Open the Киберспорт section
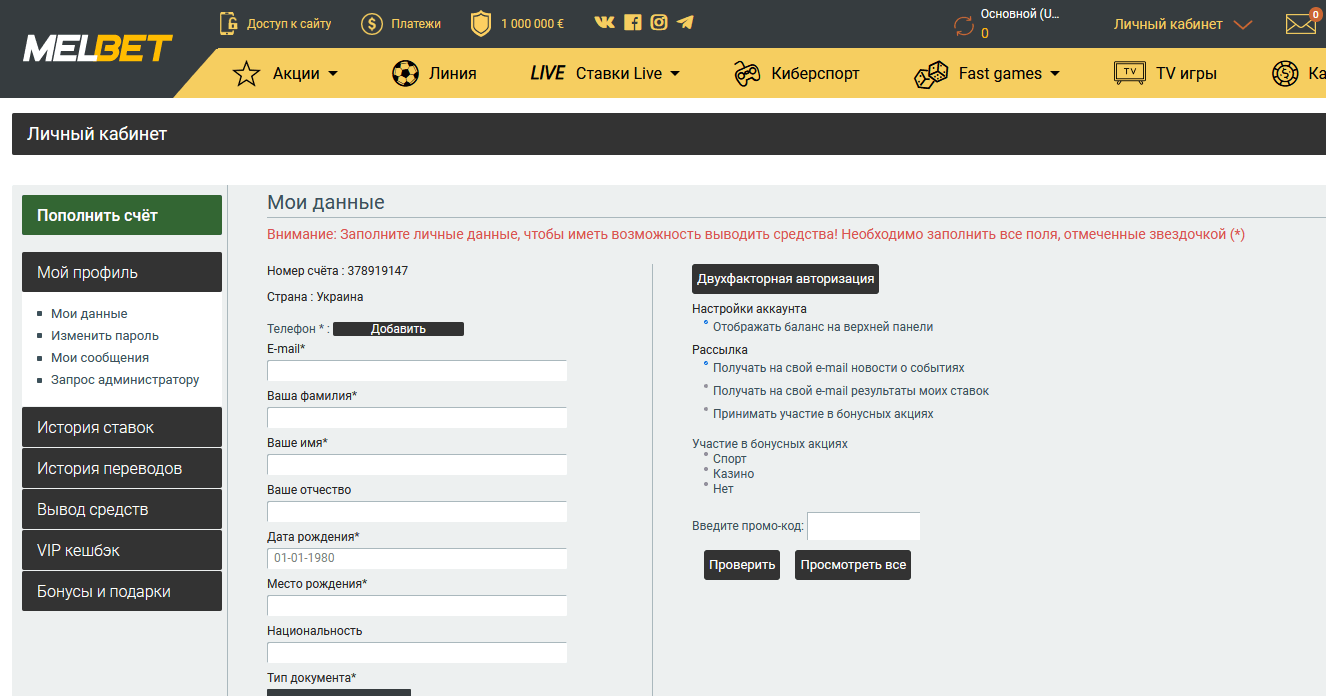The width and height of the screenshot is (1326, 696). click(815, 74)
